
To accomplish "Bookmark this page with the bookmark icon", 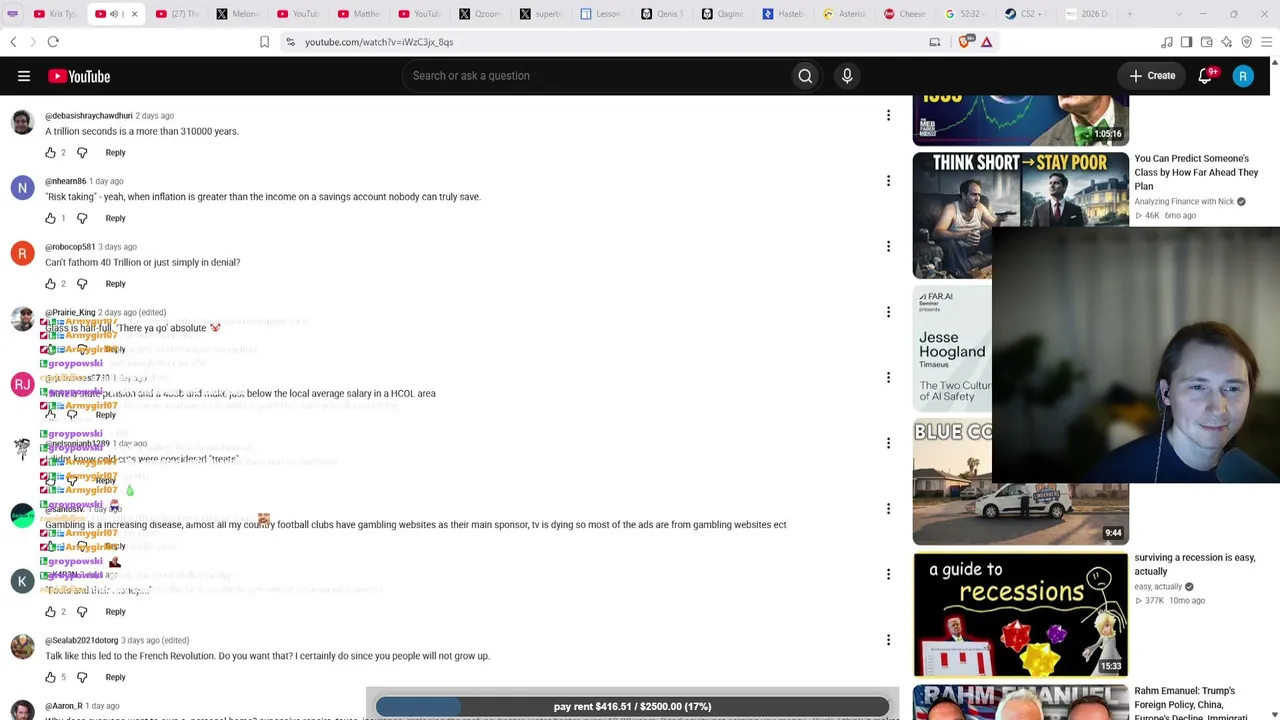I will 264,42.
